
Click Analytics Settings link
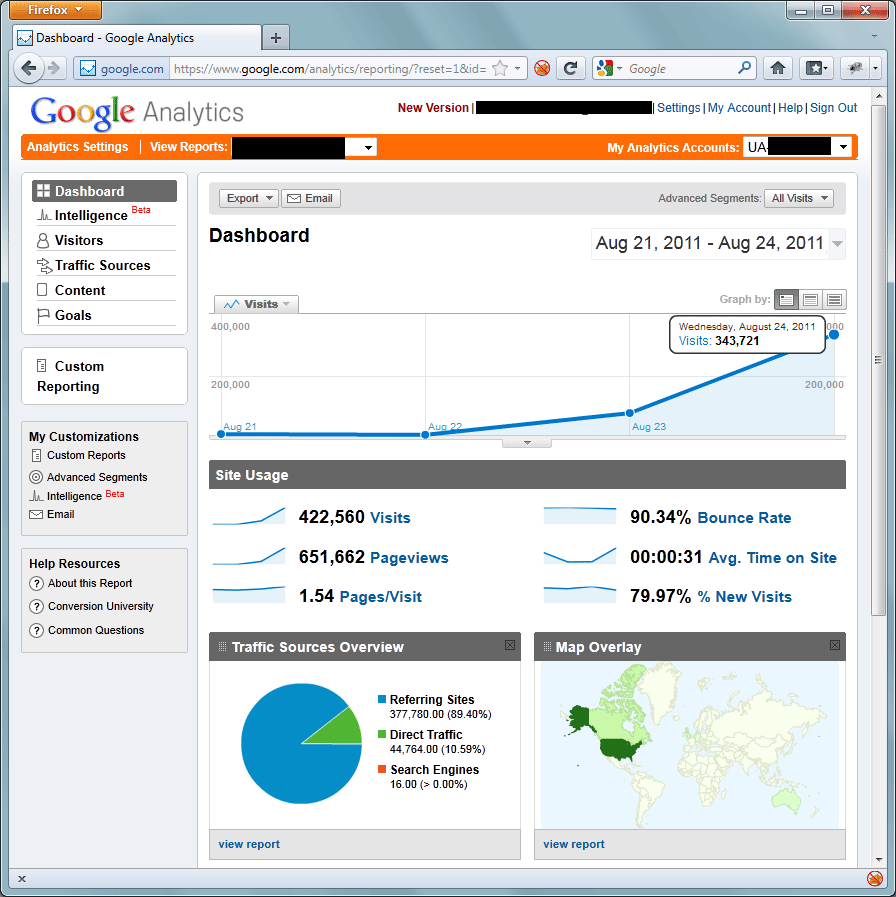[77, 147]
